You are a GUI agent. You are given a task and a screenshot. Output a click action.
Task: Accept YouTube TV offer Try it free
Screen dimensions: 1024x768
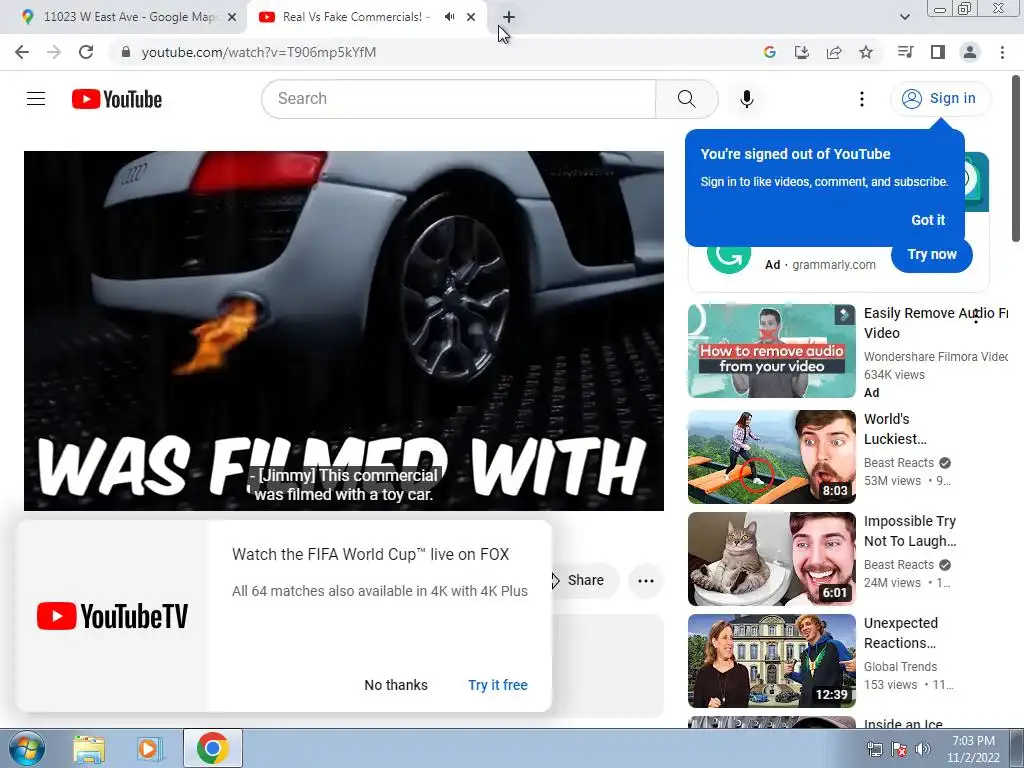pyautogui.click(x=498, y=685)
